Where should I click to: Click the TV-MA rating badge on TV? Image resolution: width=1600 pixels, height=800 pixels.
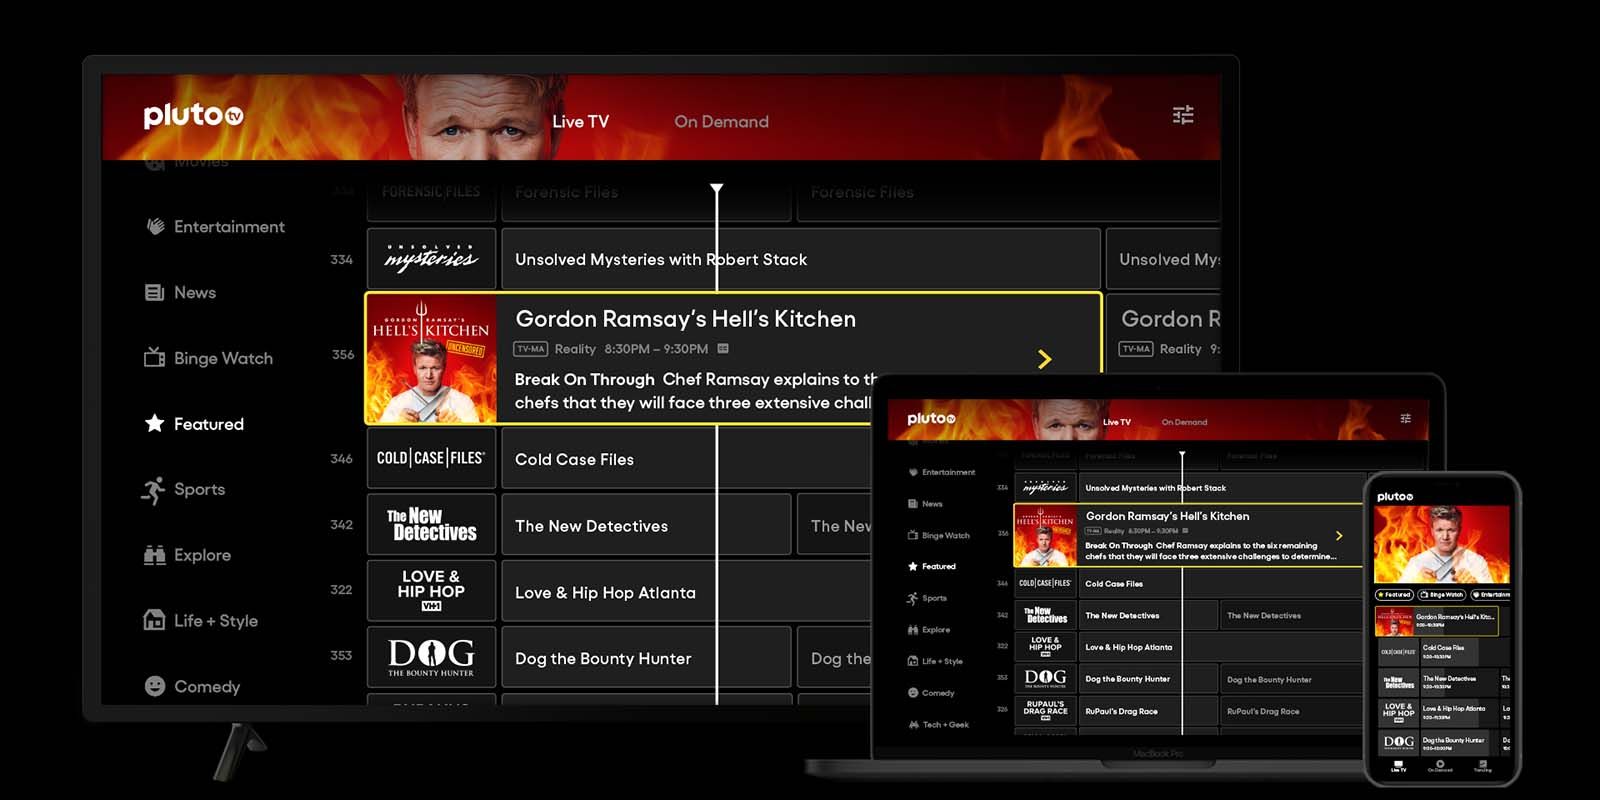pyautogui.click(x=531, y=349)
